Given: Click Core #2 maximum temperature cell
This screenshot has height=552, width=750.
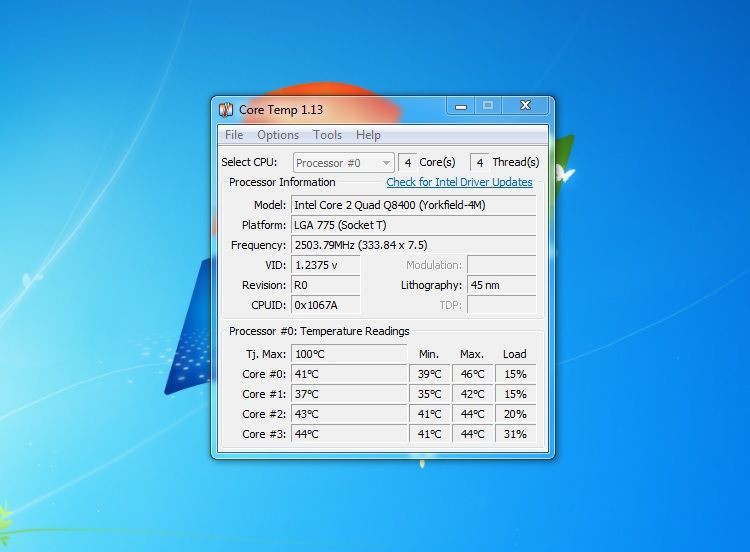Looking at the screenshot, I should tap(473, 415).
